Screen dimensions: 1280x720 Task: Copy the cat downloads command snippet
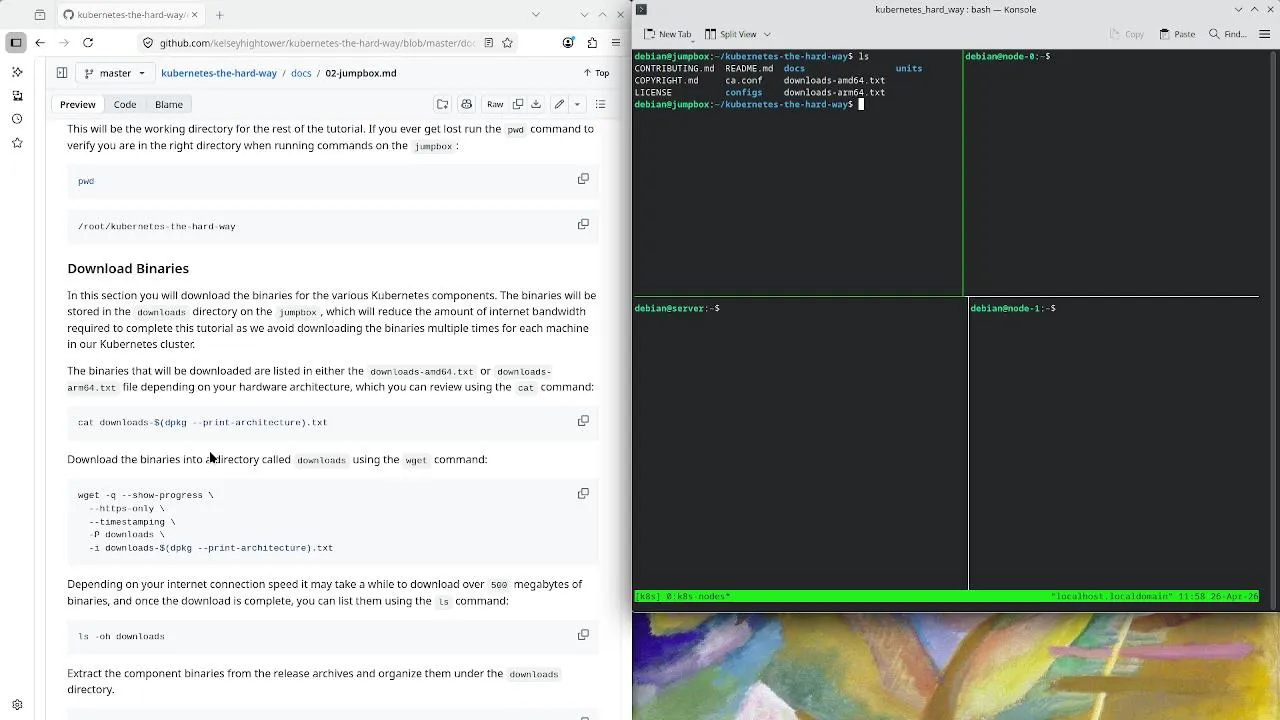tap(583, 421)
